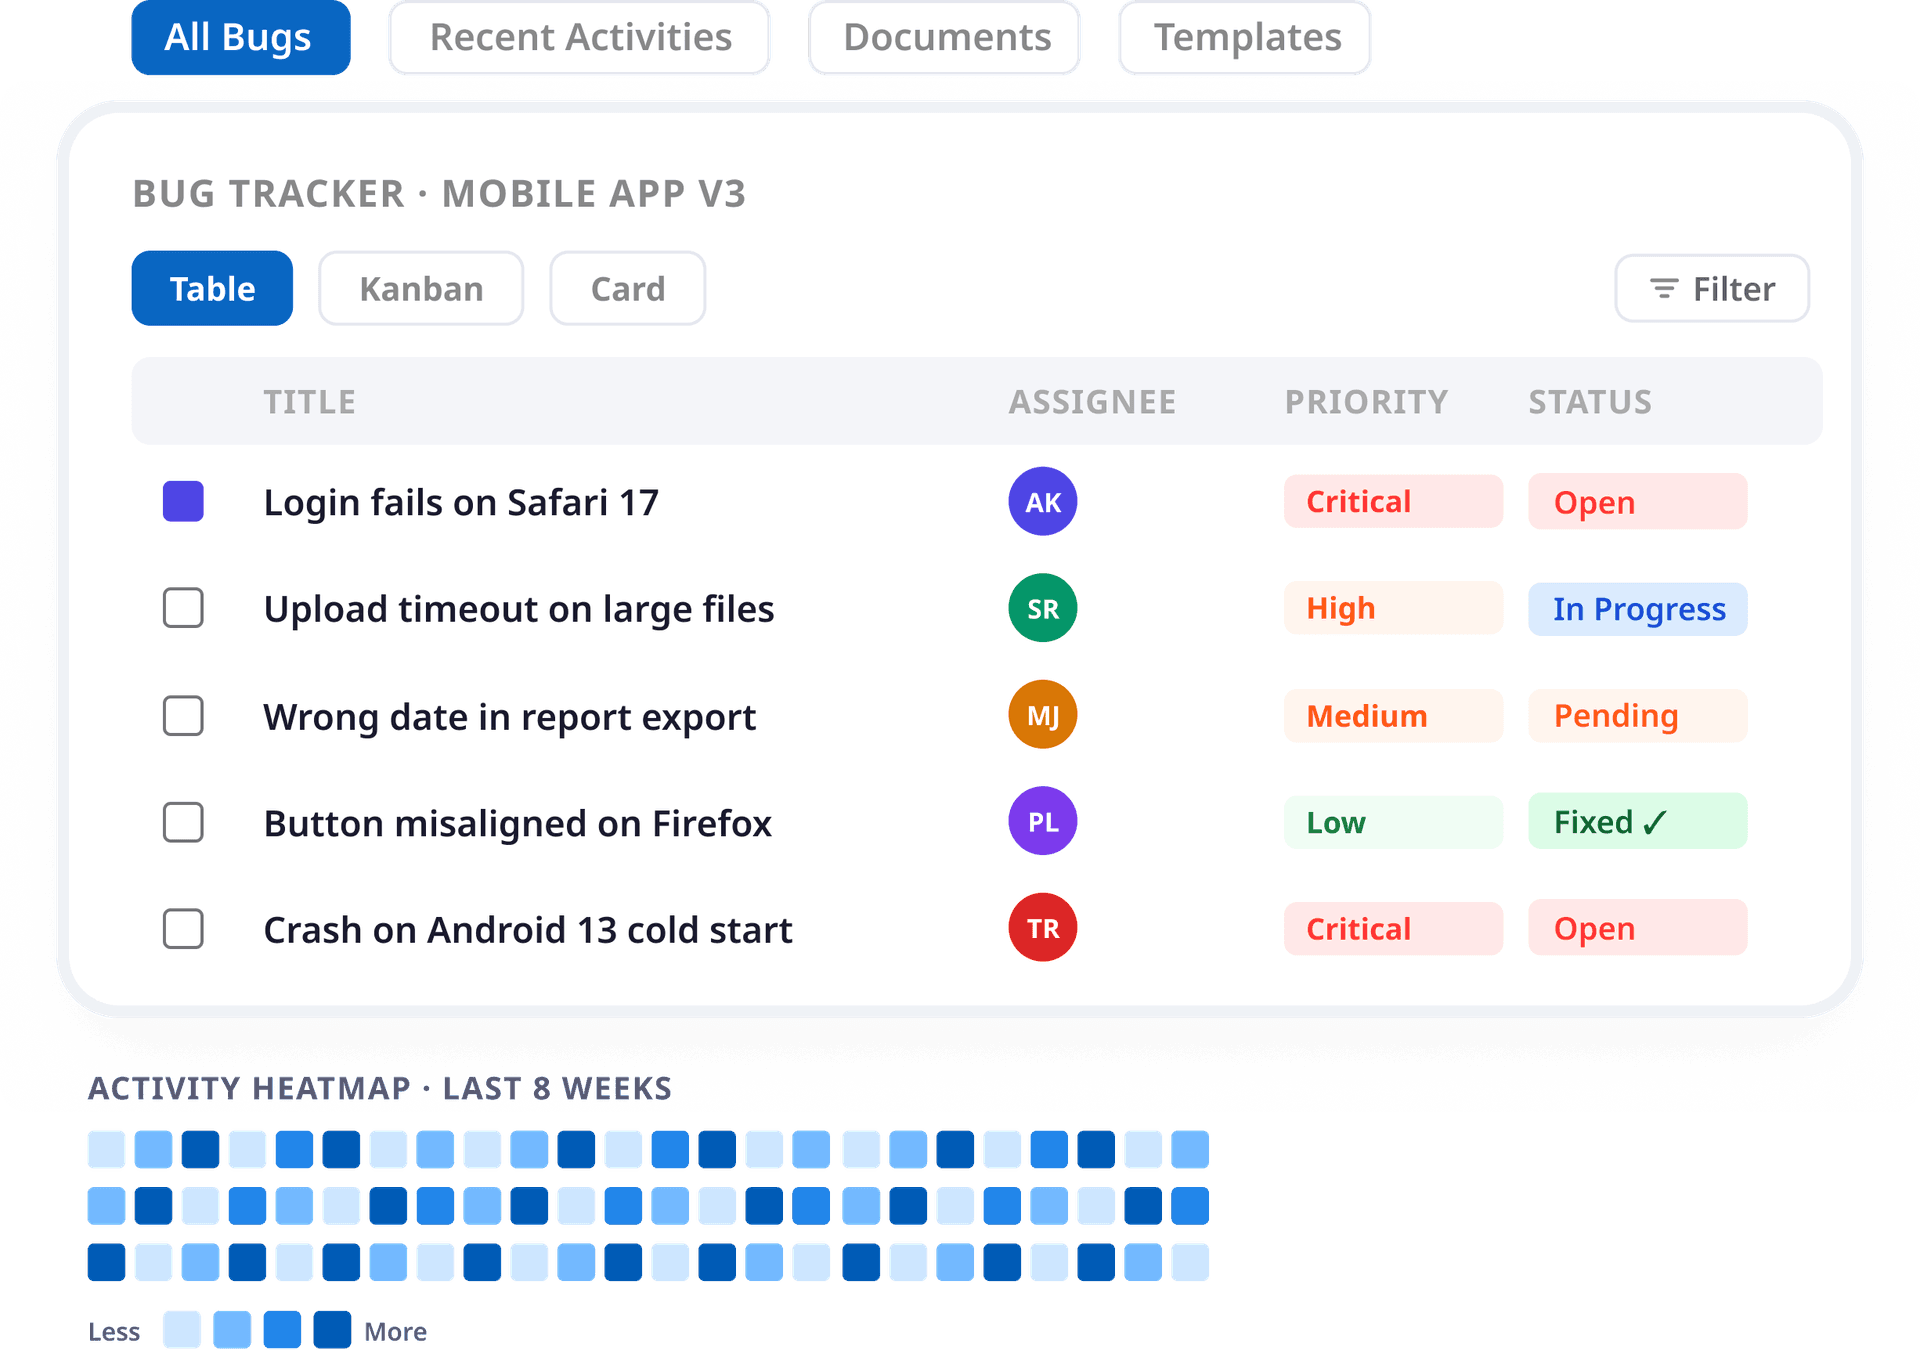This screenshot has width=1920, height=1350.
Task: Select the Crash on Android 13 checkbox
Action: [183, 929]
